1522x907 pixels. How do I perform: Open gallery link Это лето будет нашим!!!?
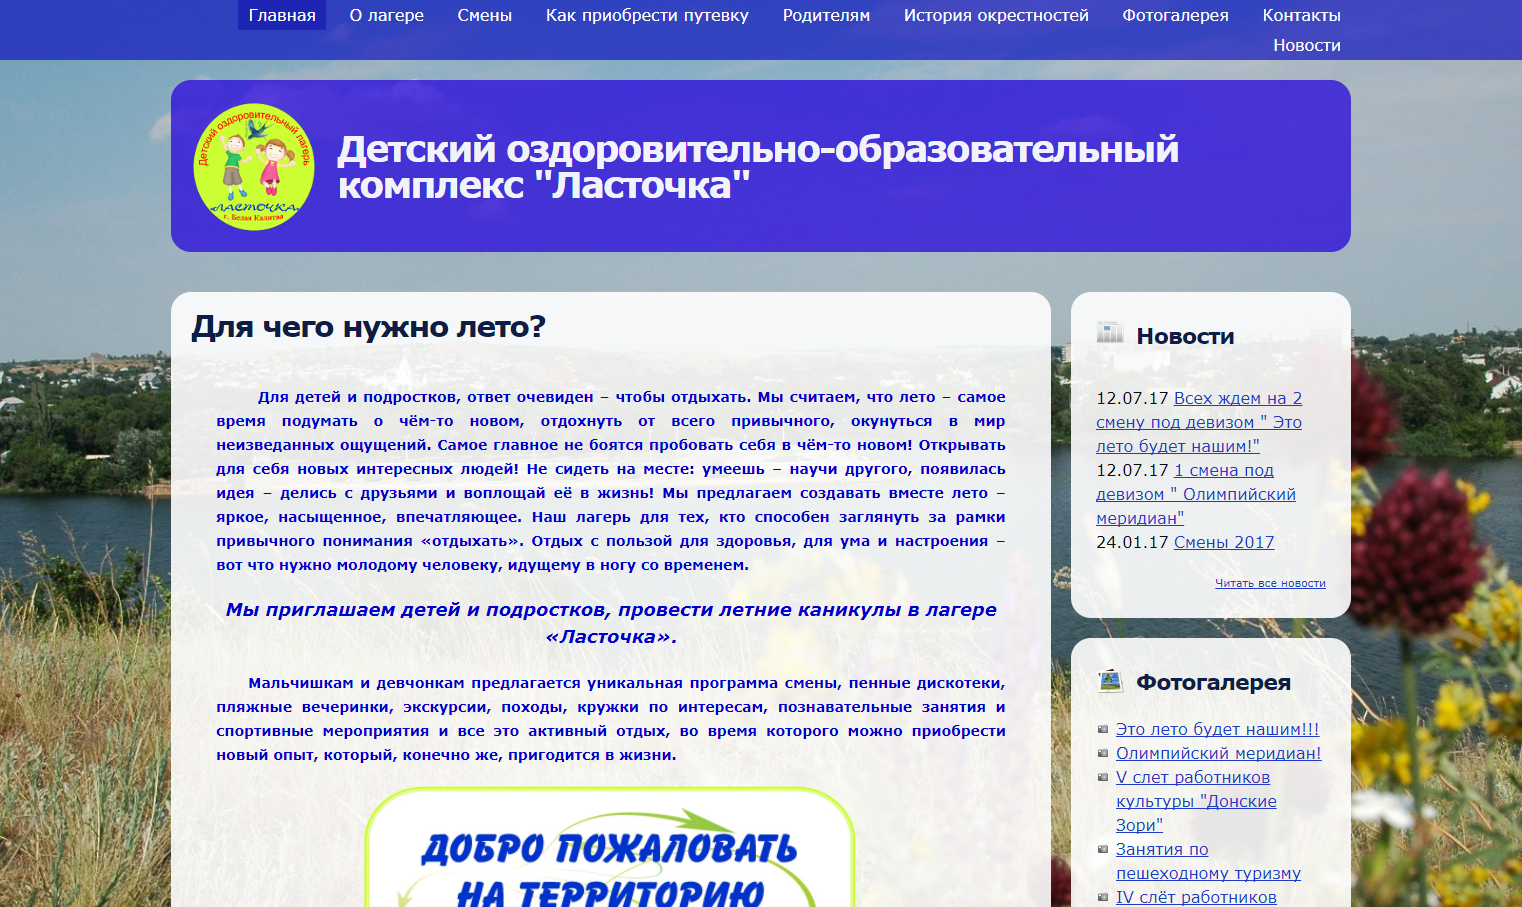[x=1217, y=729]
